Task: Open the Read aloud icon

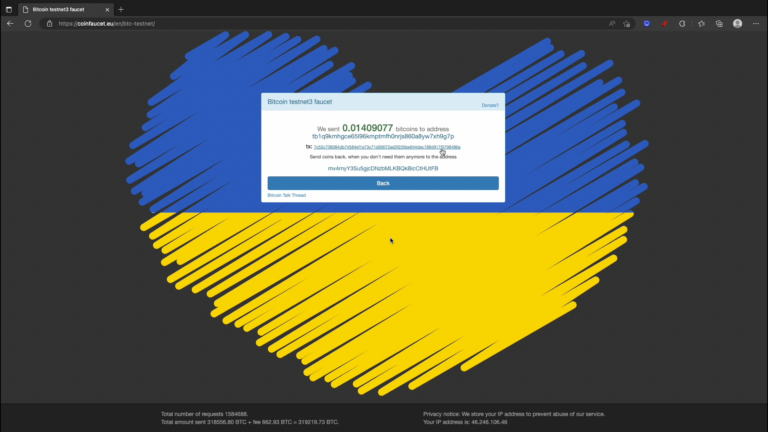Action: point(610,23)
